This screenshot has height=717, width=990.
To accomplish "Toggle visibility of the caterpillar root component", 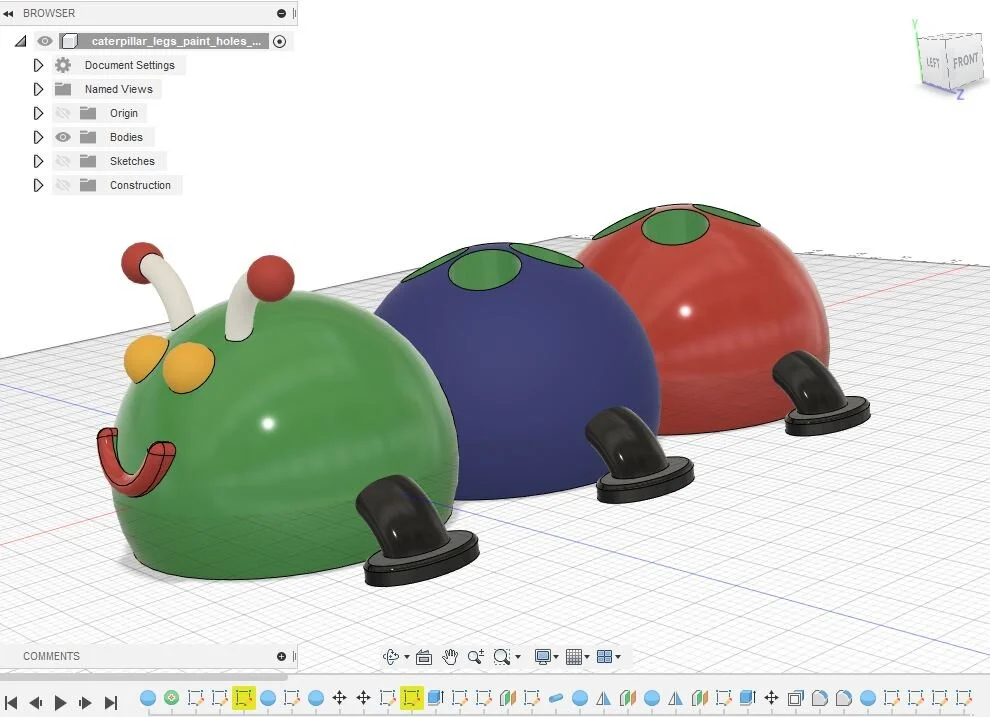I will [45, 41].
